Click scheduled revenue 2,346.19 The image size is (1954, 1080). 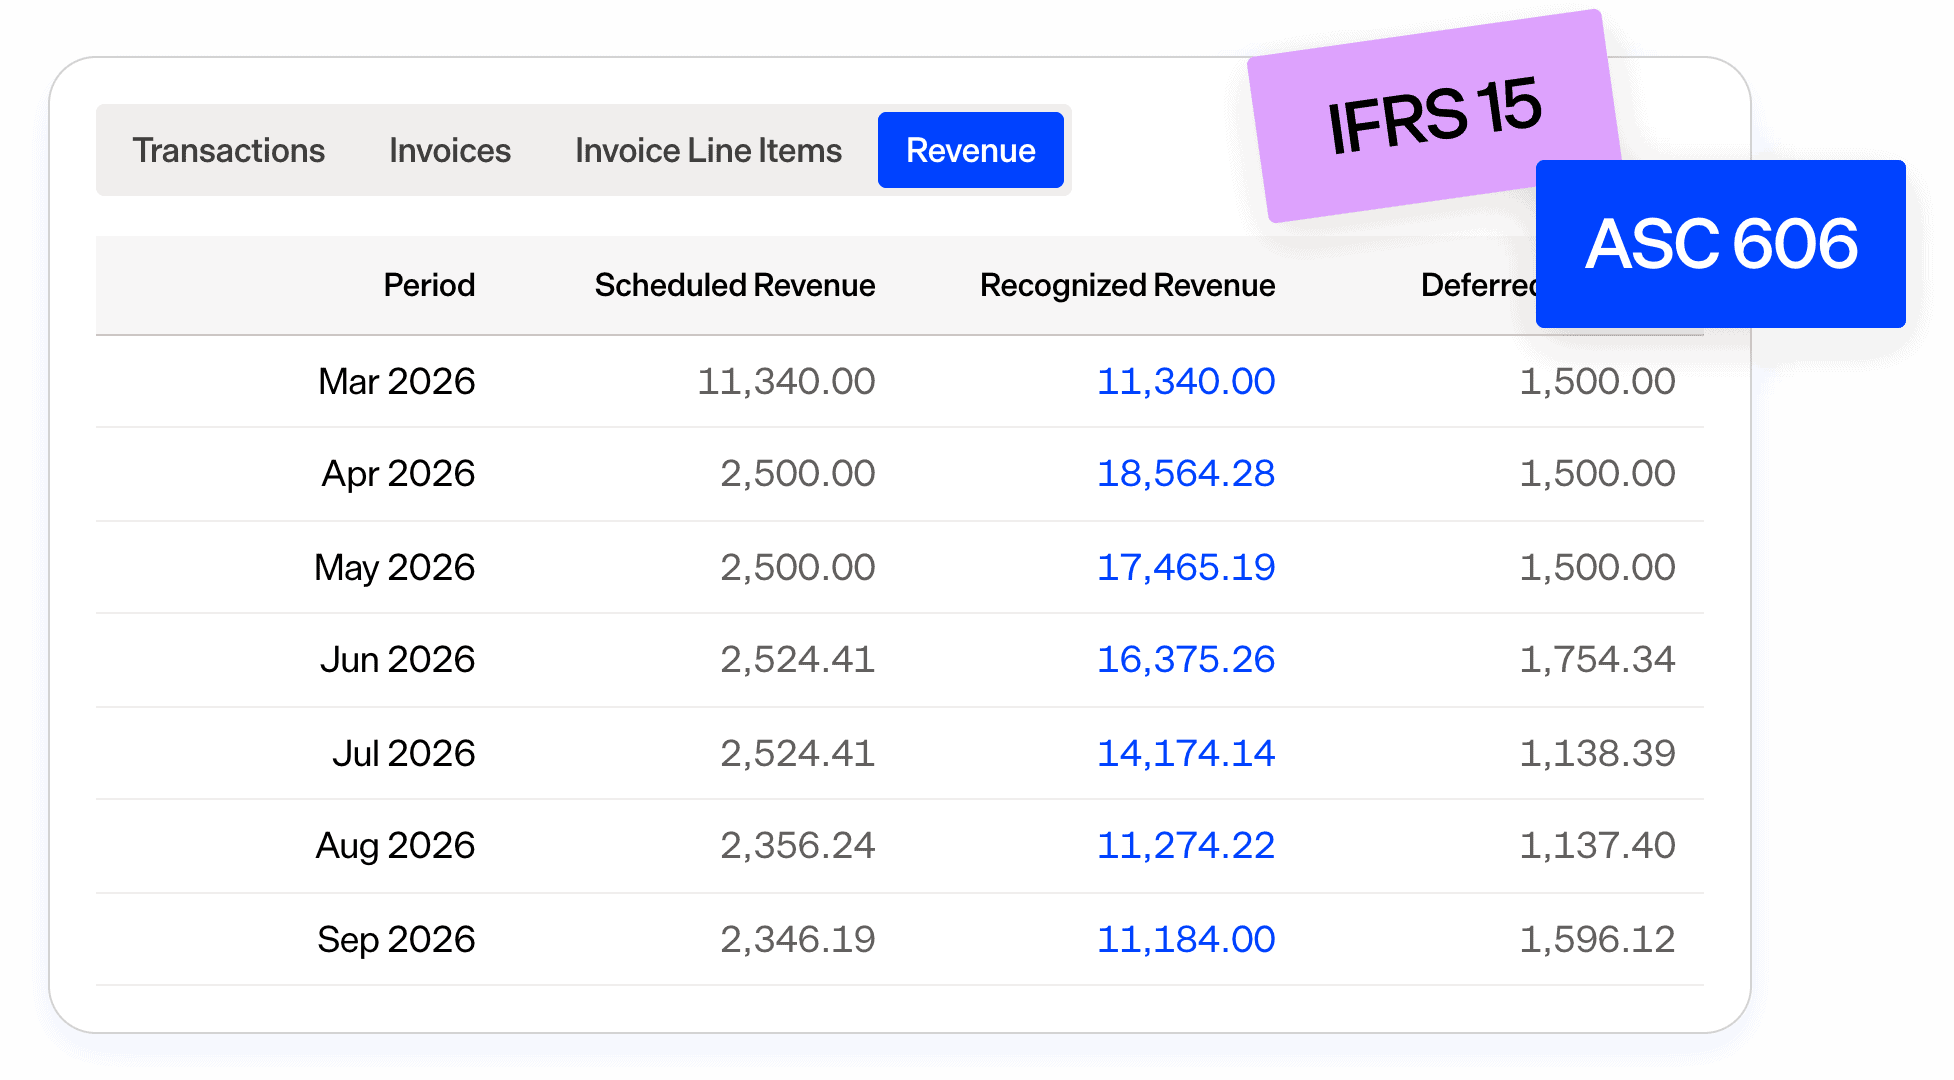point(797,939)
